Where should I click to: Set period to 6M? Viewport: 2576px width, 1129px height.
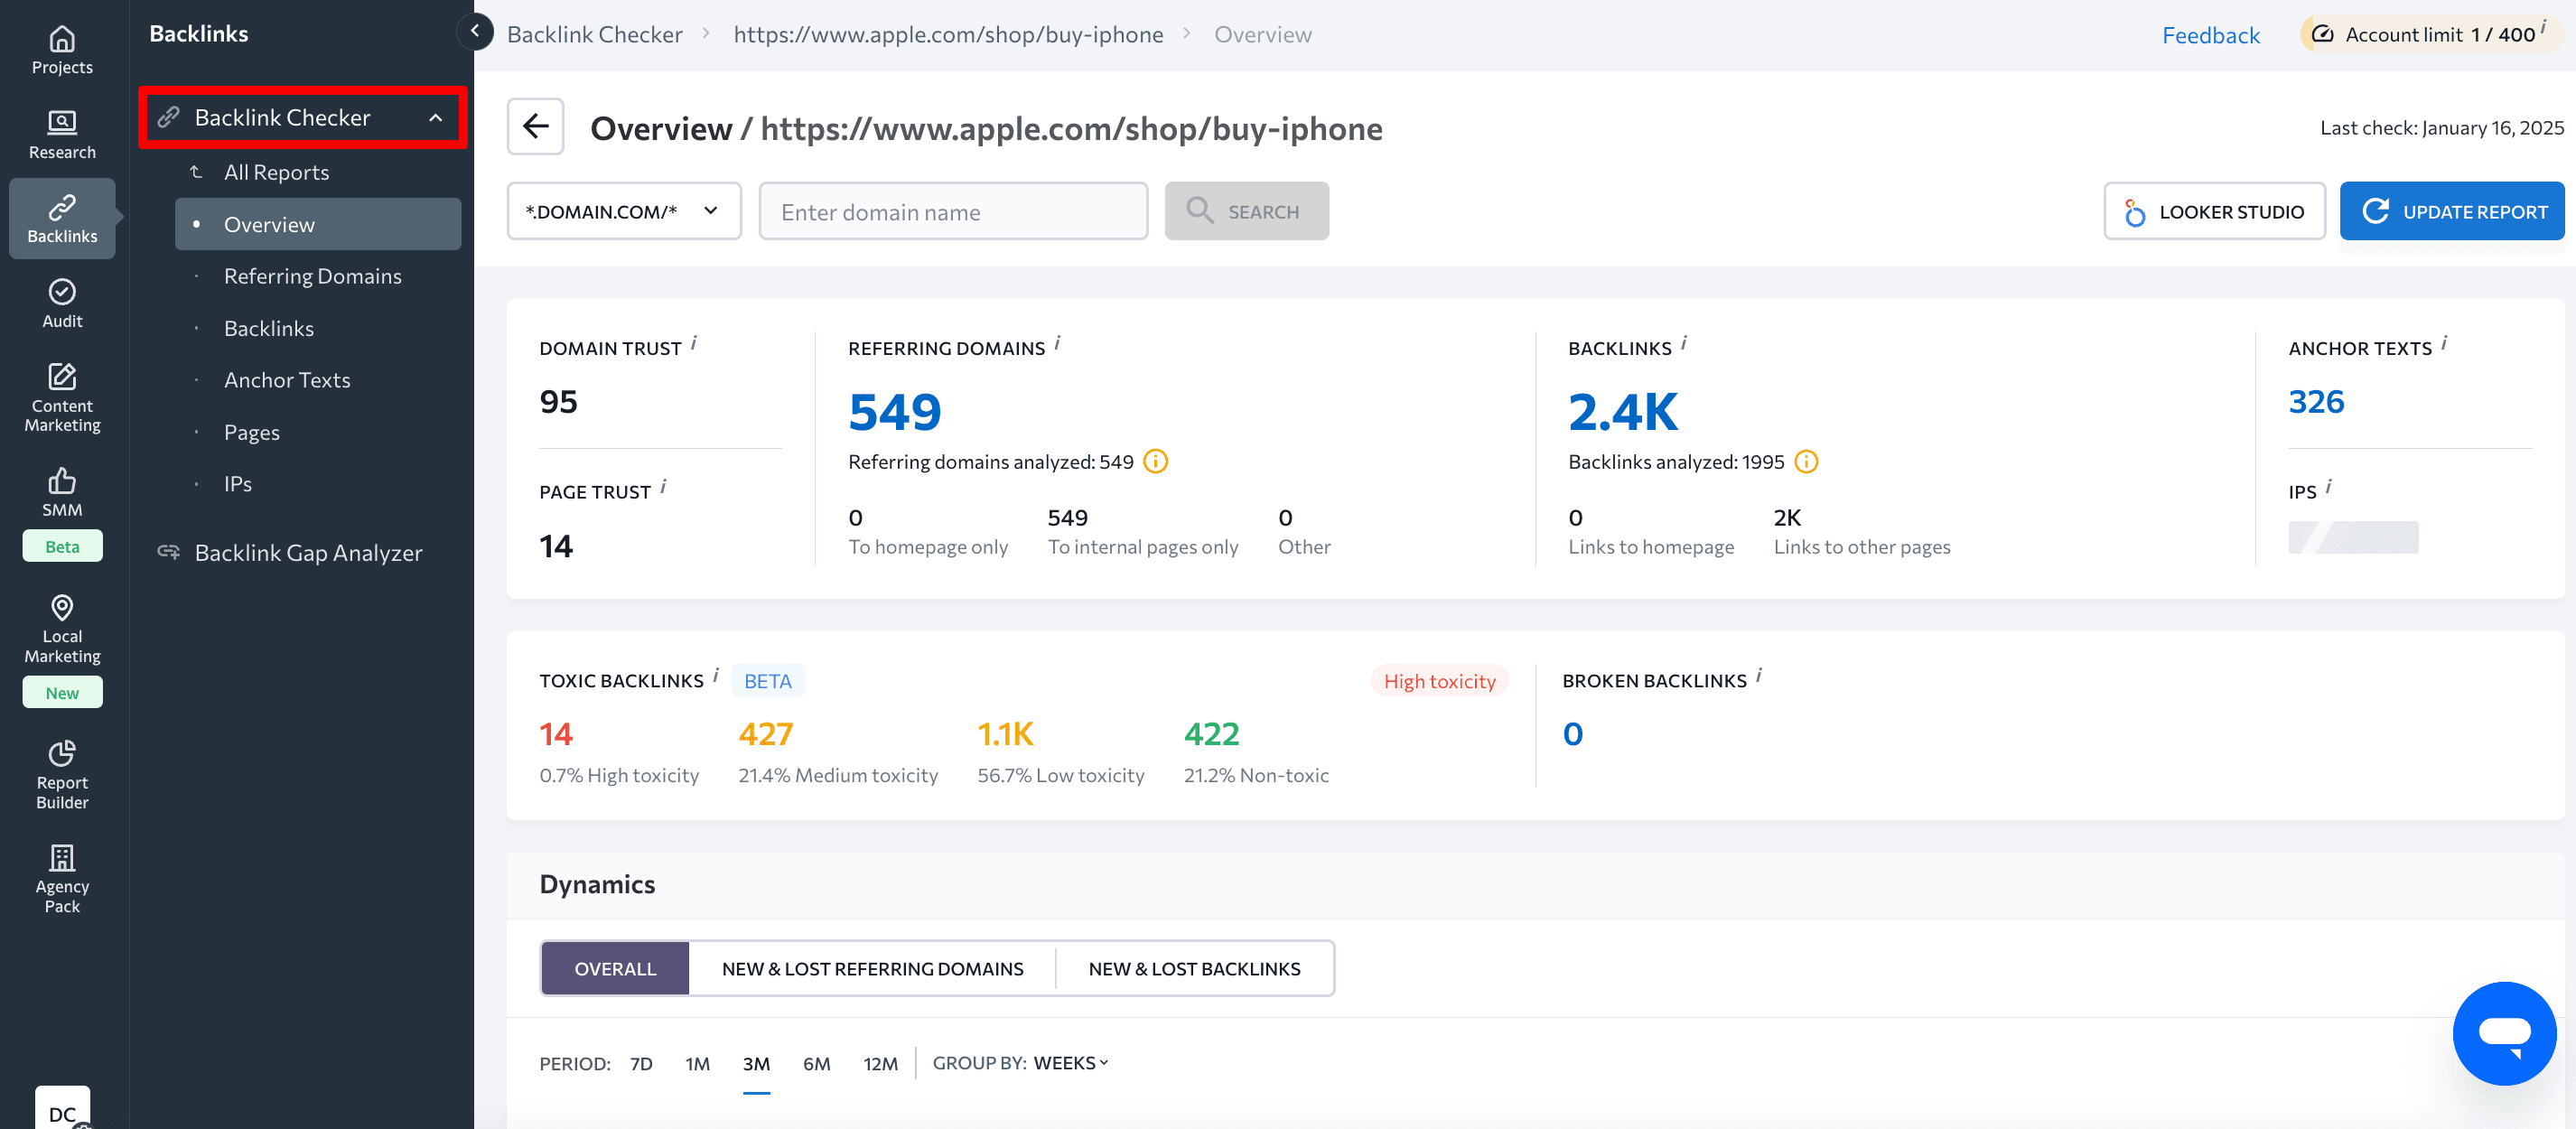point(816,1063)
